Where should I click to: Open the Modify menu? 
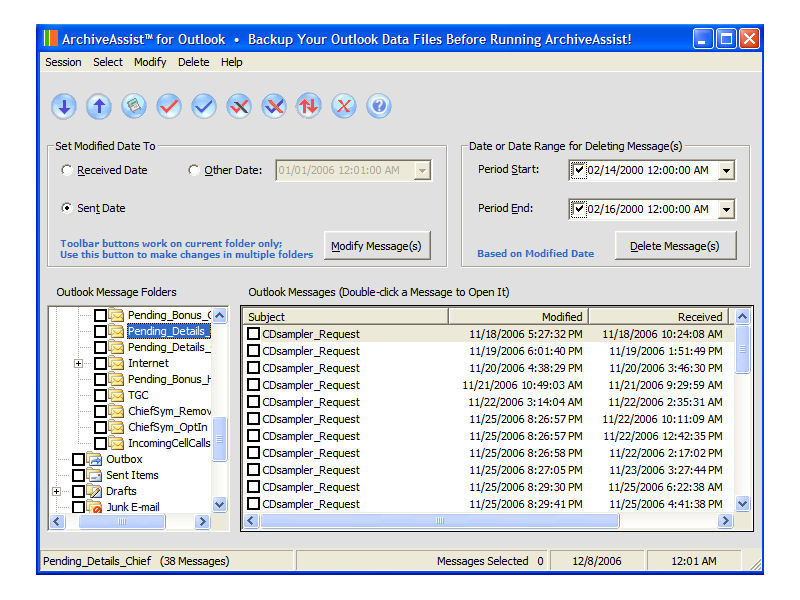150,62
